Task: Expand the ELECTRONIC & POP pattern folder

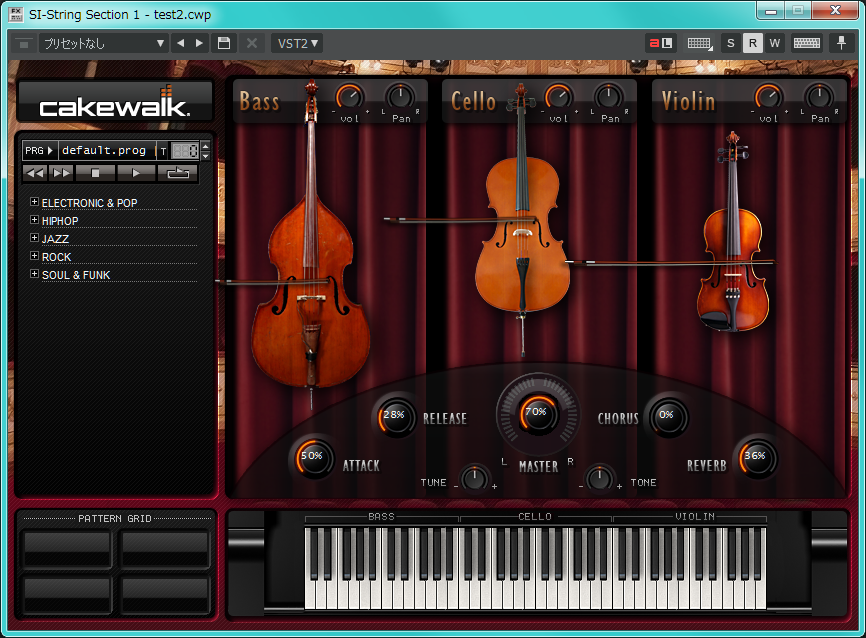Action: point(35,202)
